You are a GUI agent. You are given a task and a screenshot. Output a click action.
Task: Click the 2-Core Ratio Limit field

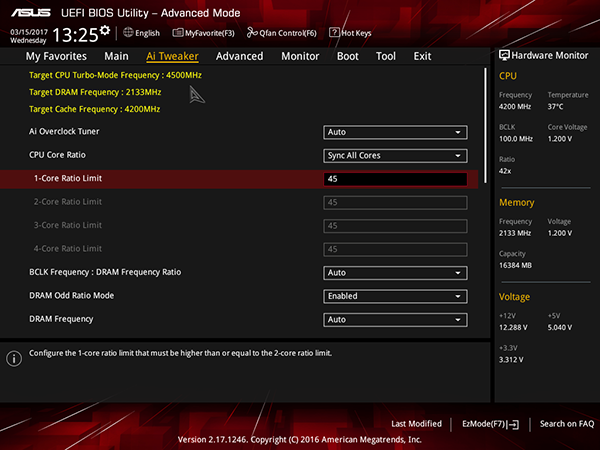pos(395,203)
